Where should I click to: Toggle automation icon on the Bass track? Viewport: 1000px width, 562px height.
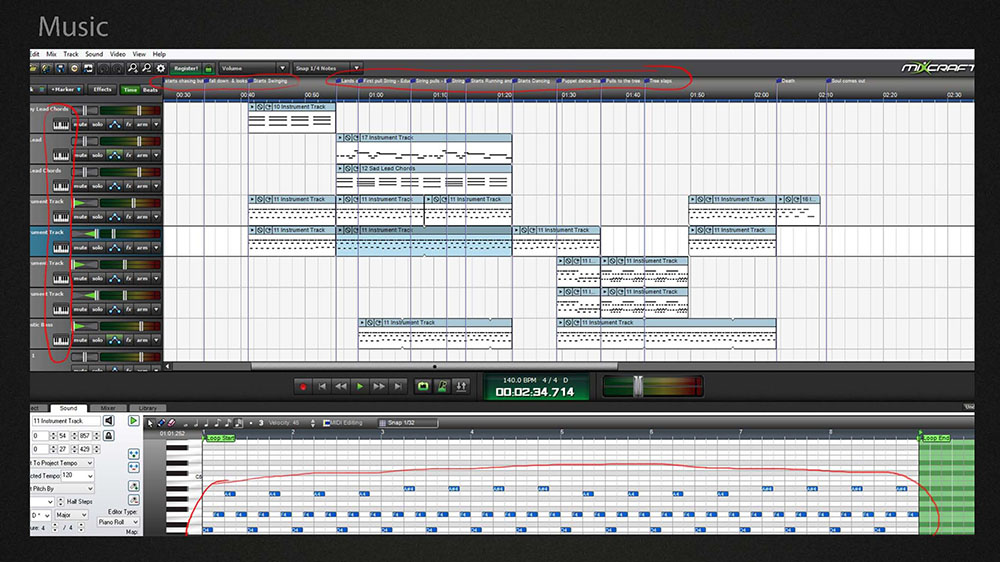[115, 340]
